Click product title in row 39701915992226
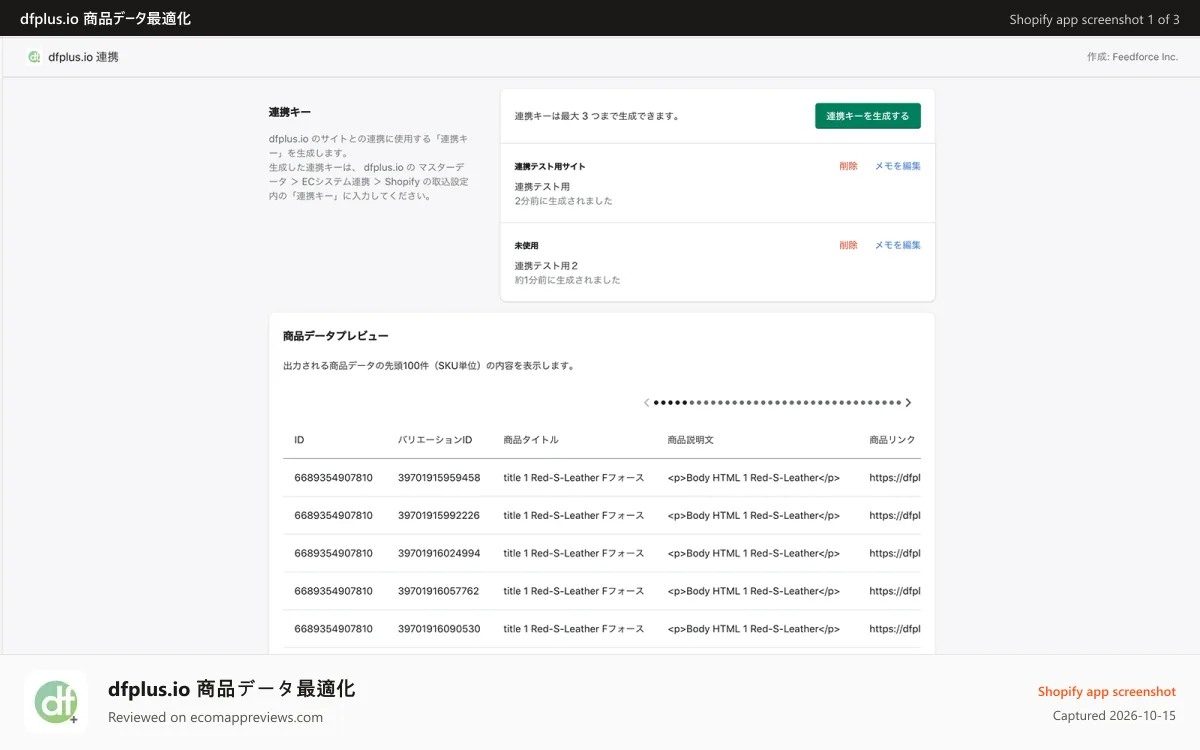 coord(574,516)
